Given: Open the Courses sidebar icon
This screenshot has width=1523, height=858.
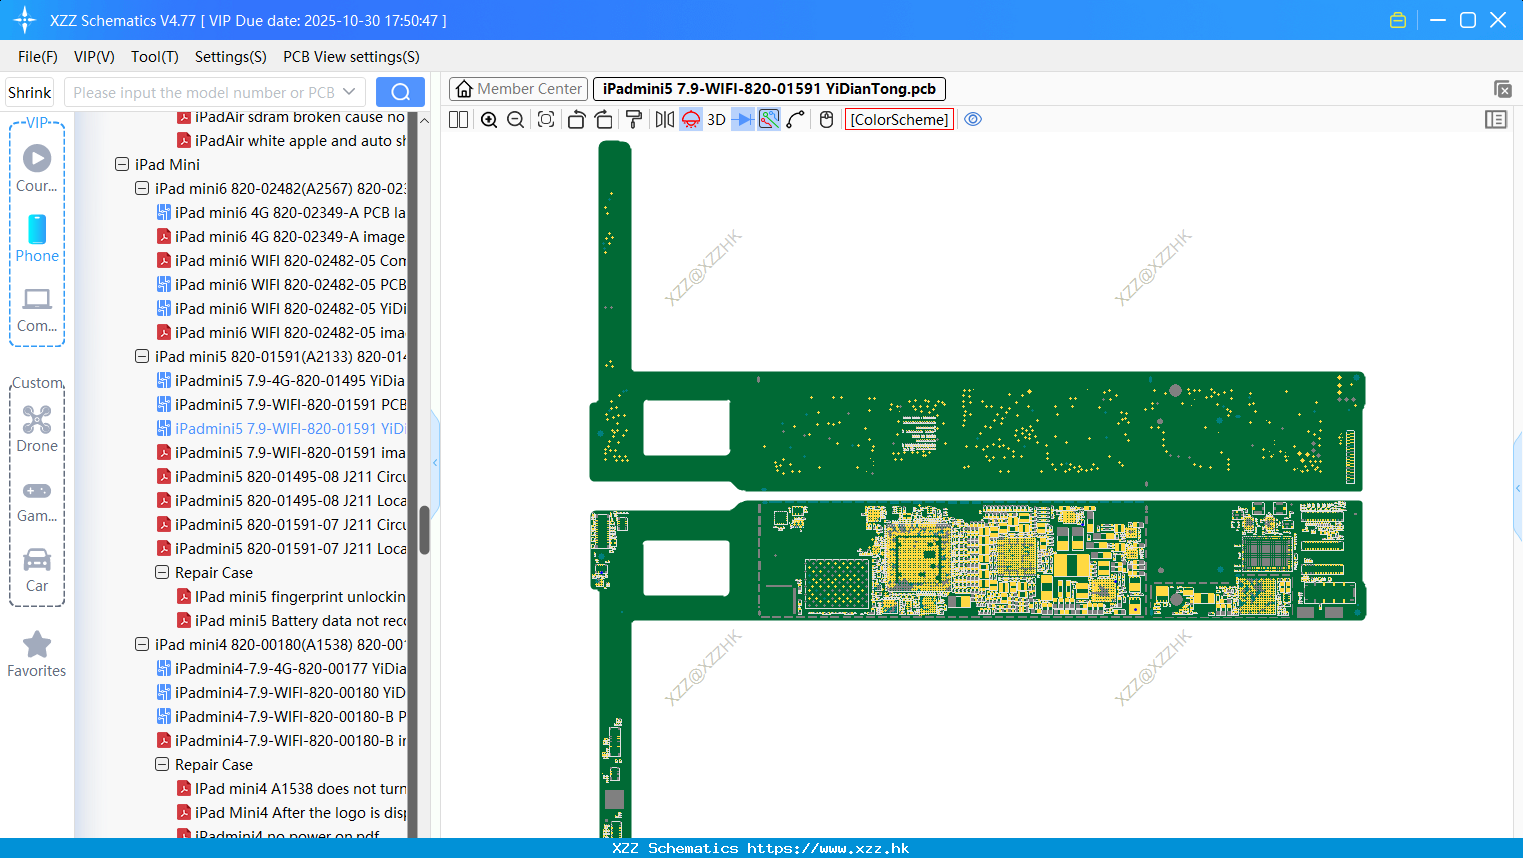Looking at the screenshot, I should coord(37,168).
